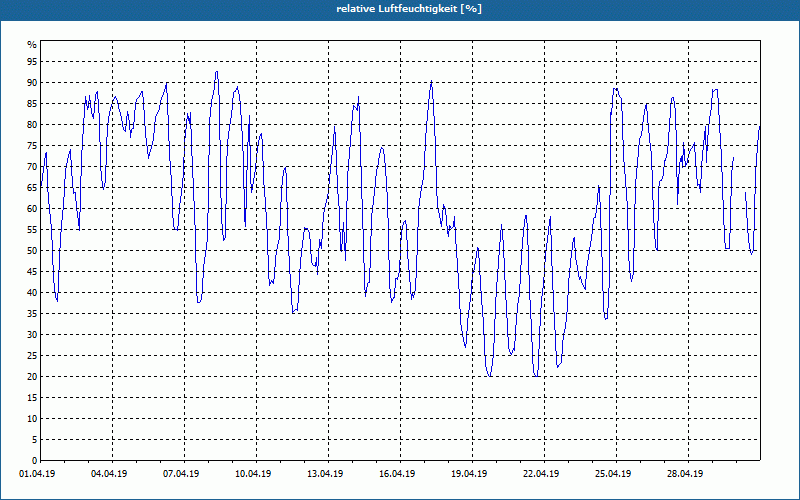
Task: Select the 85 y-axis label
Action: (32, 104)
